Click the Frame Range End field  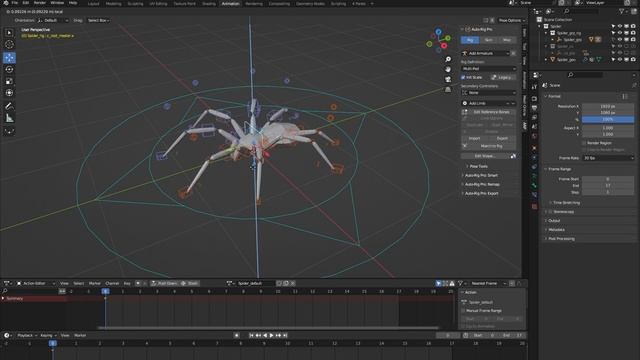[608, 186]
